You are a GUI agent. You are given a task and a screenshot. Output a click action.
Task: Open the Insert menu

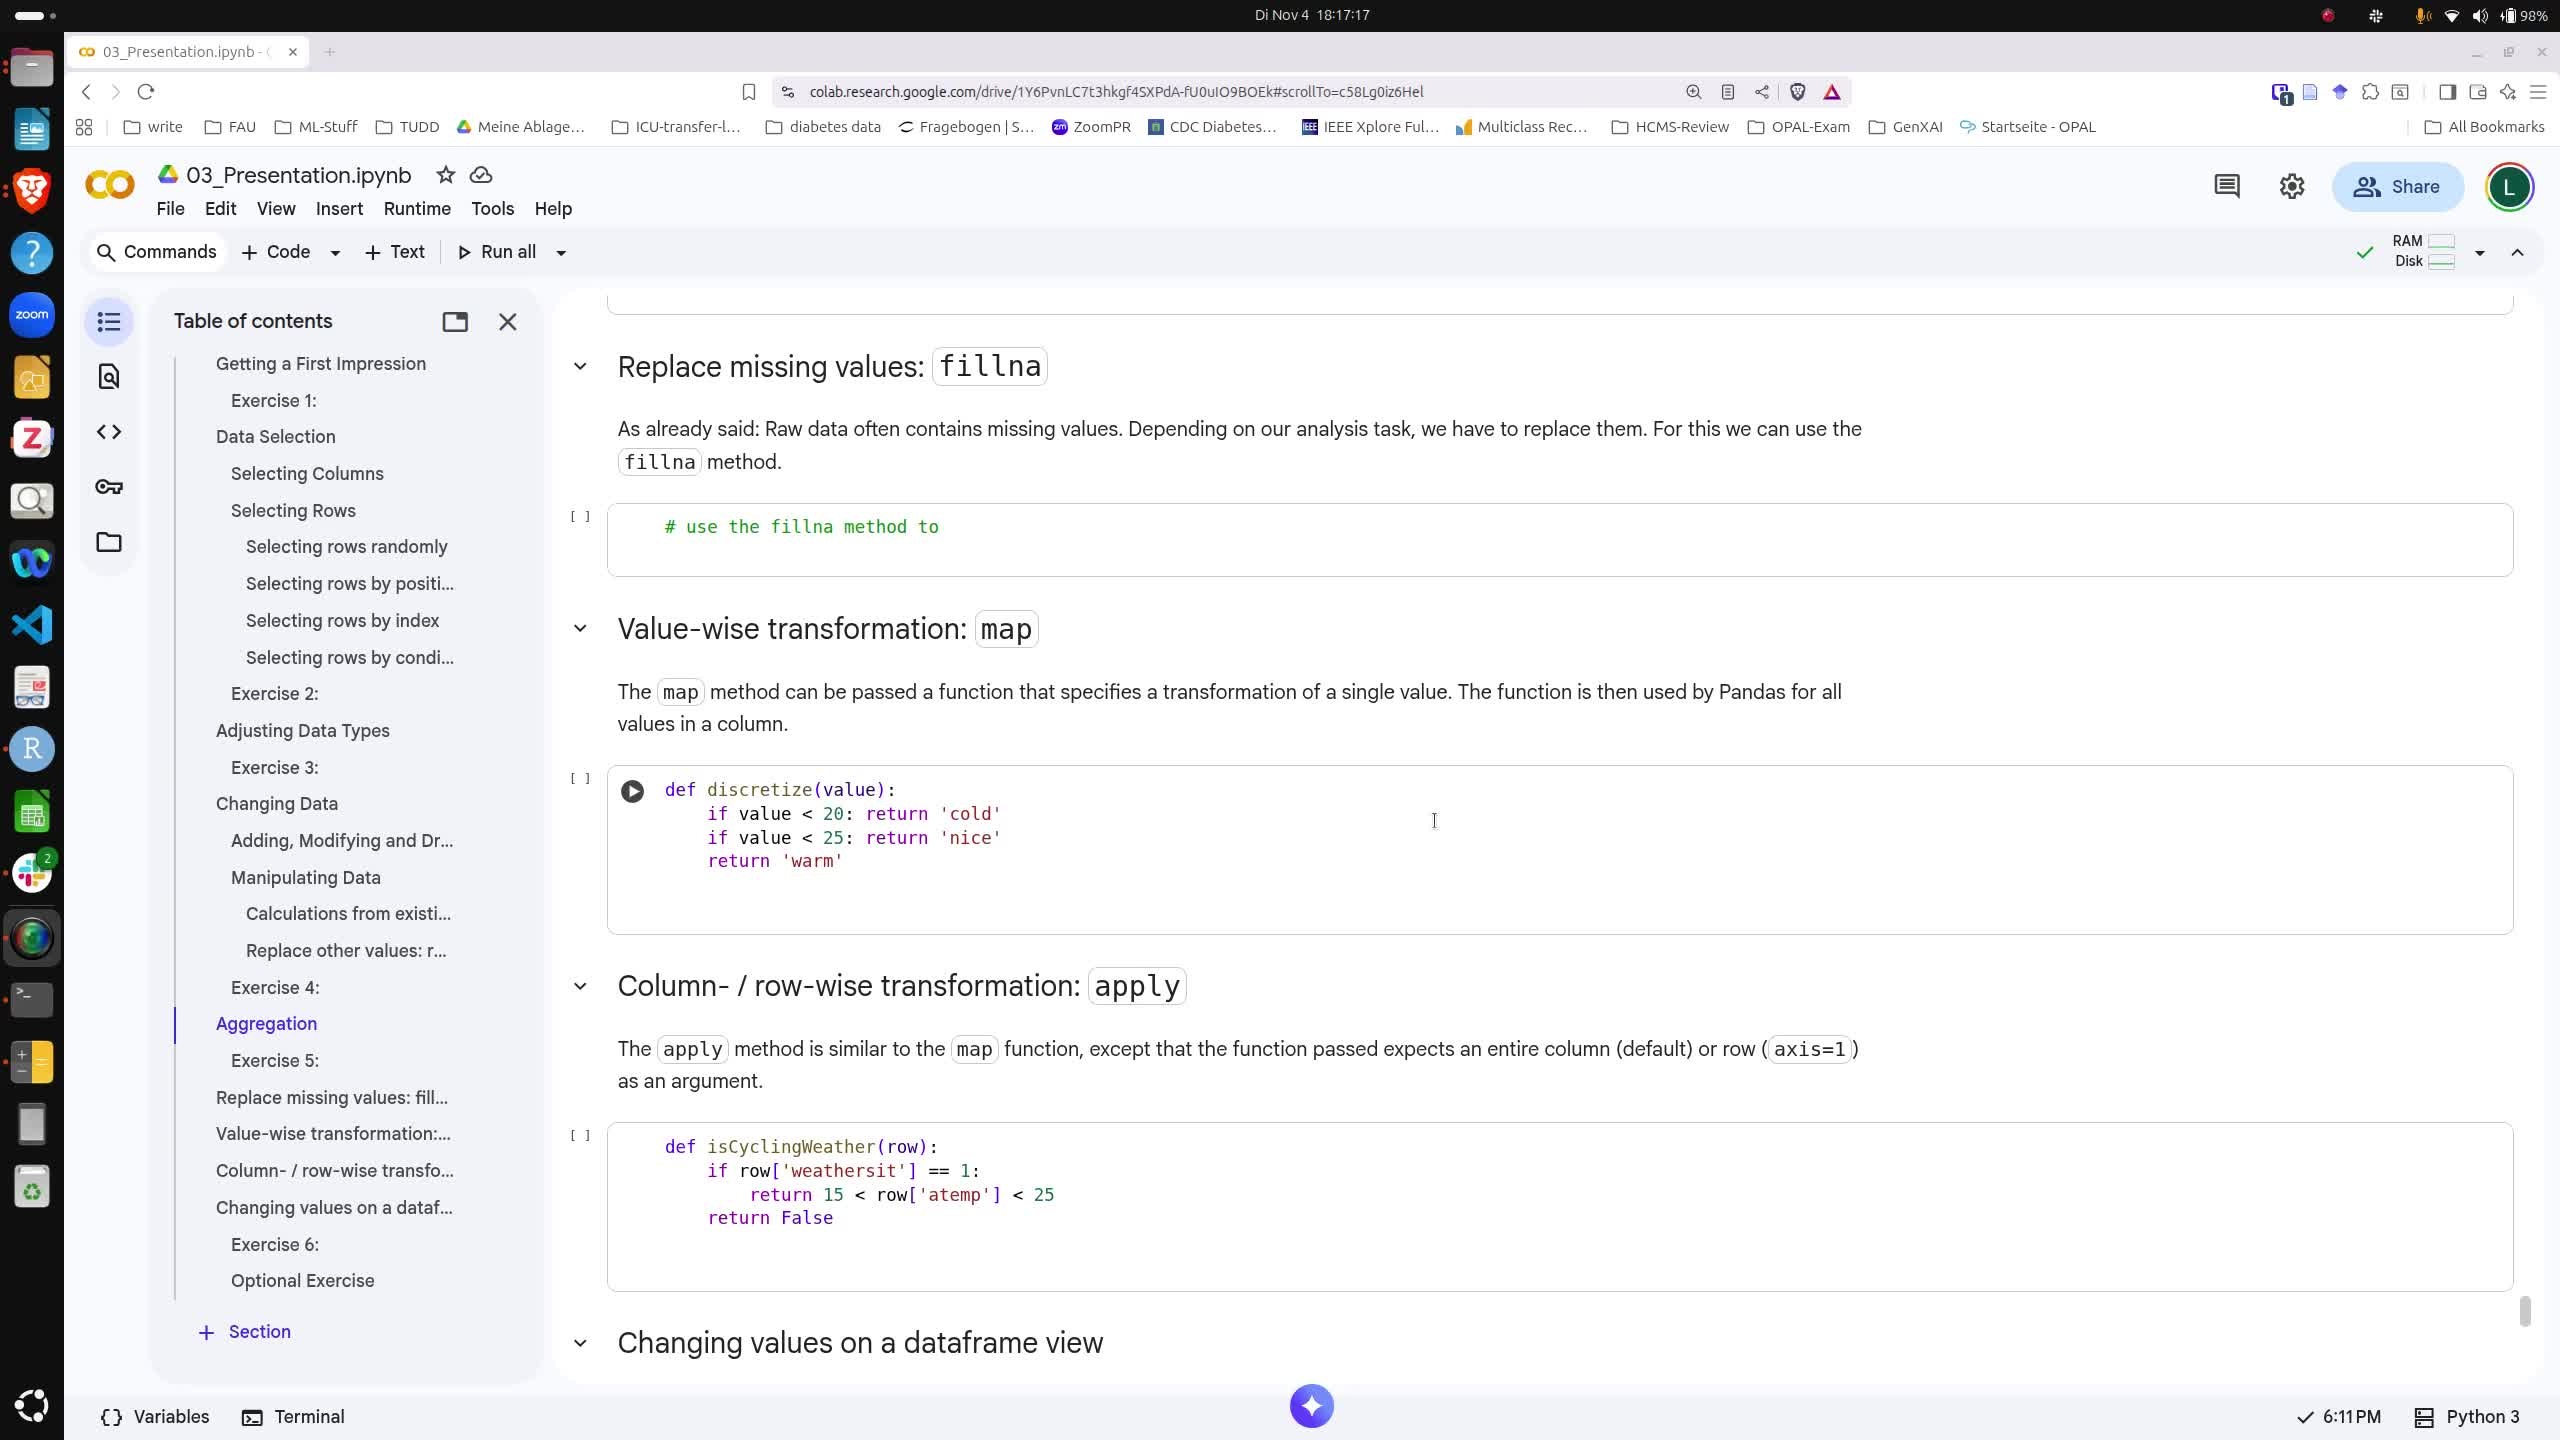pyautogui.click(x=339, y=209)
